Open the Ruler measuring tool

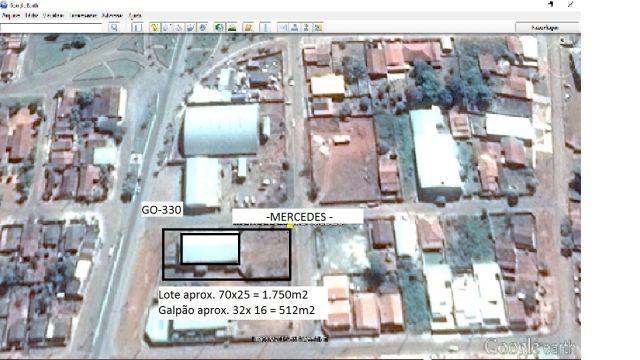(265, 28)
